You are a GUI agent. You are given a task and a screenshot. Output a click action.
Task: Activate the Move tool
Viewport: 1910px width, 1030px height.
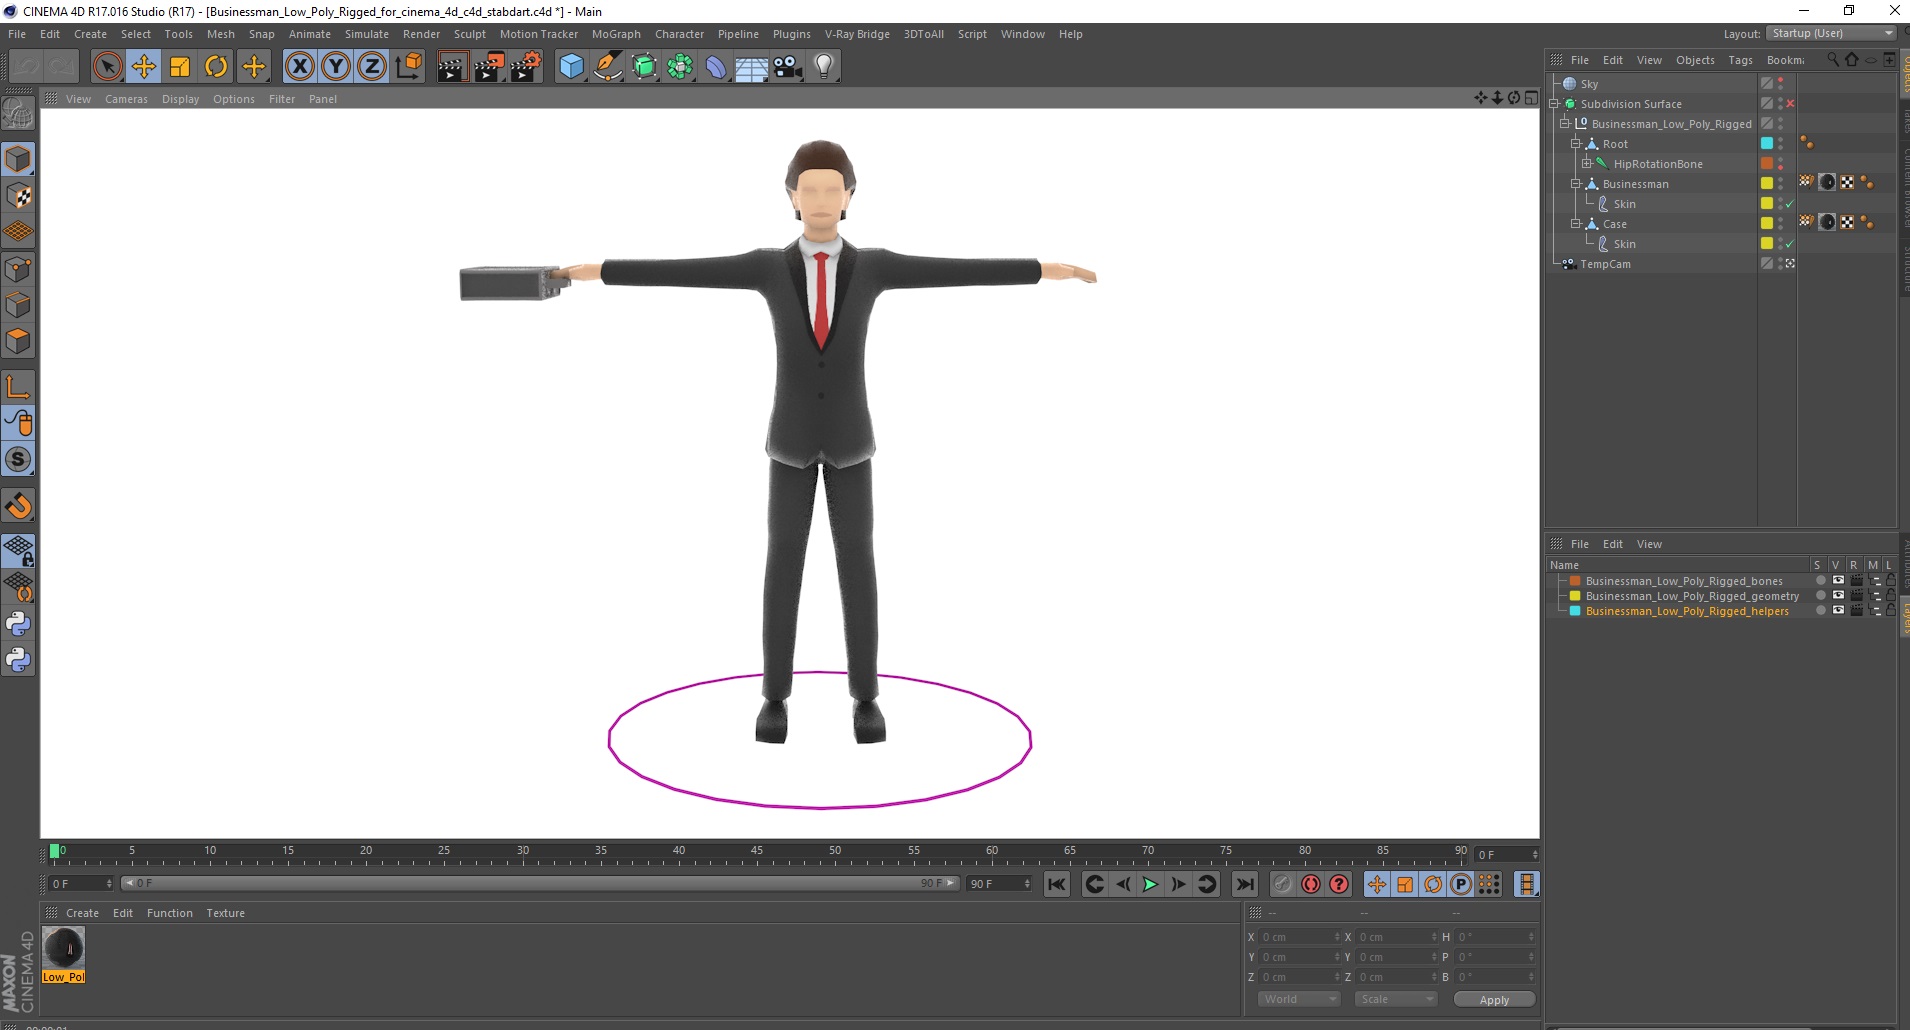coord(144,67)
